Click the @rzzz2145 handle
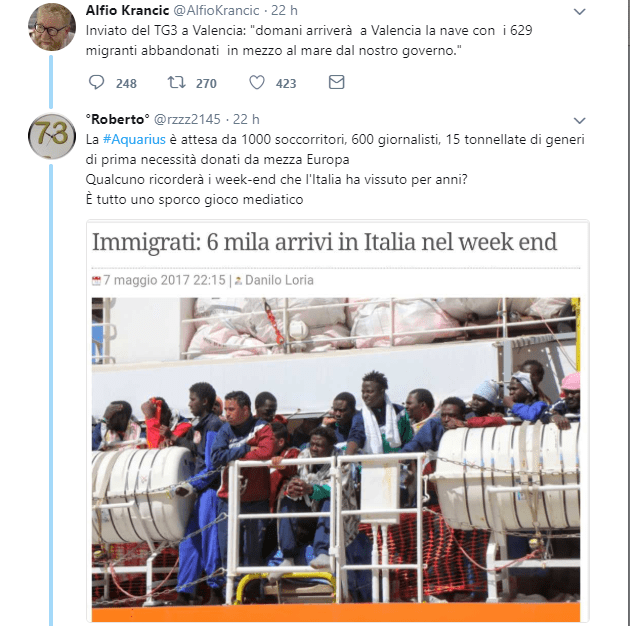Viewport: 630px width, 626px height. tap(187, 119)
